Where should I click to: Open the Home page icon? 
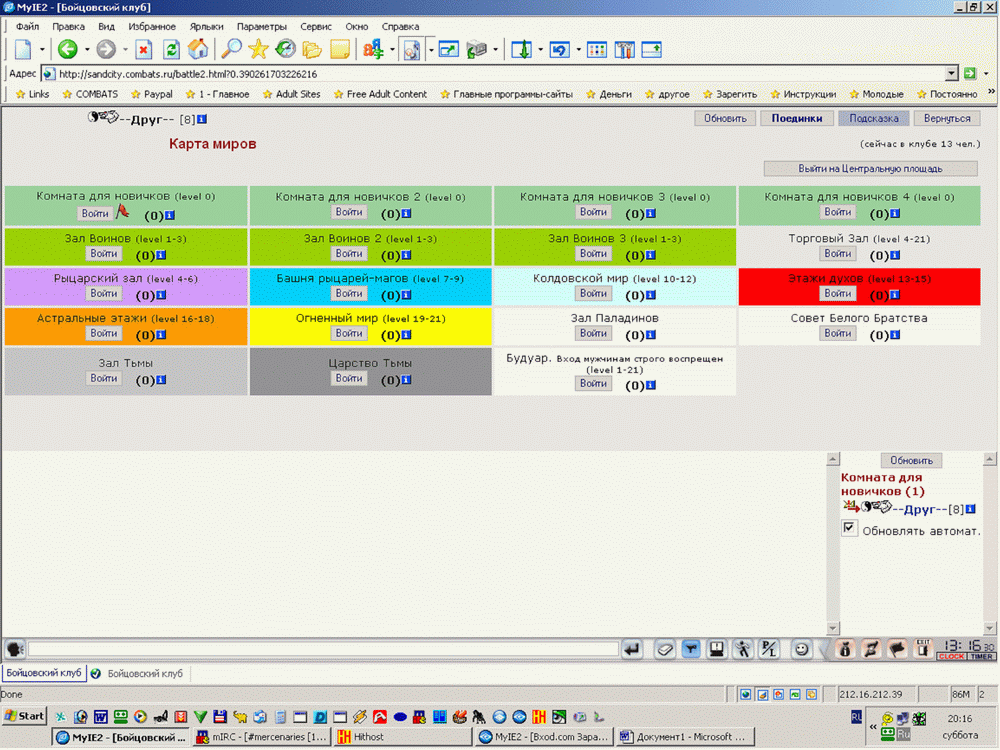coord(198,49)
